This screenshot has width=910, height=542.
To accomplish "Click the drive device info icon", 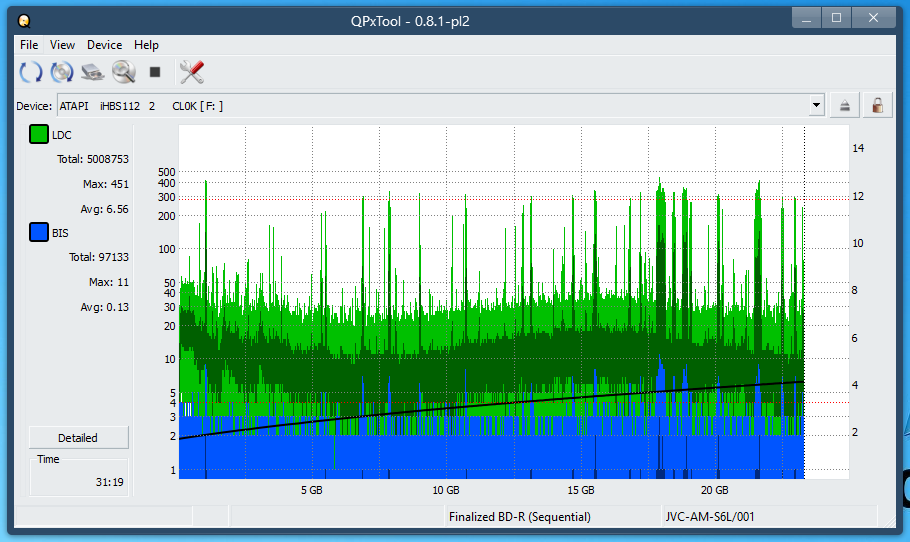I will (93, 72).
